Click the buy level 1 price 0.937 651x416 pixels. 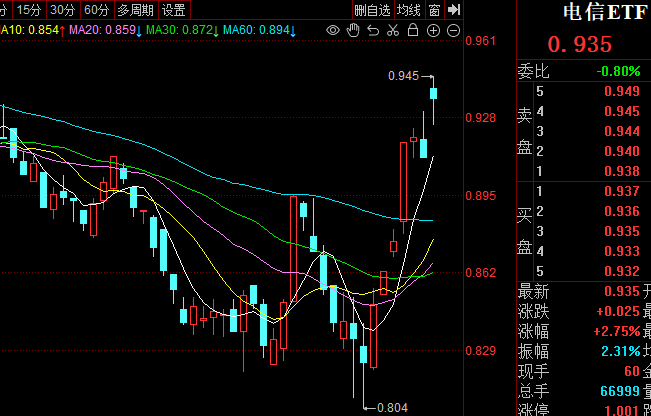click(621, 191)
